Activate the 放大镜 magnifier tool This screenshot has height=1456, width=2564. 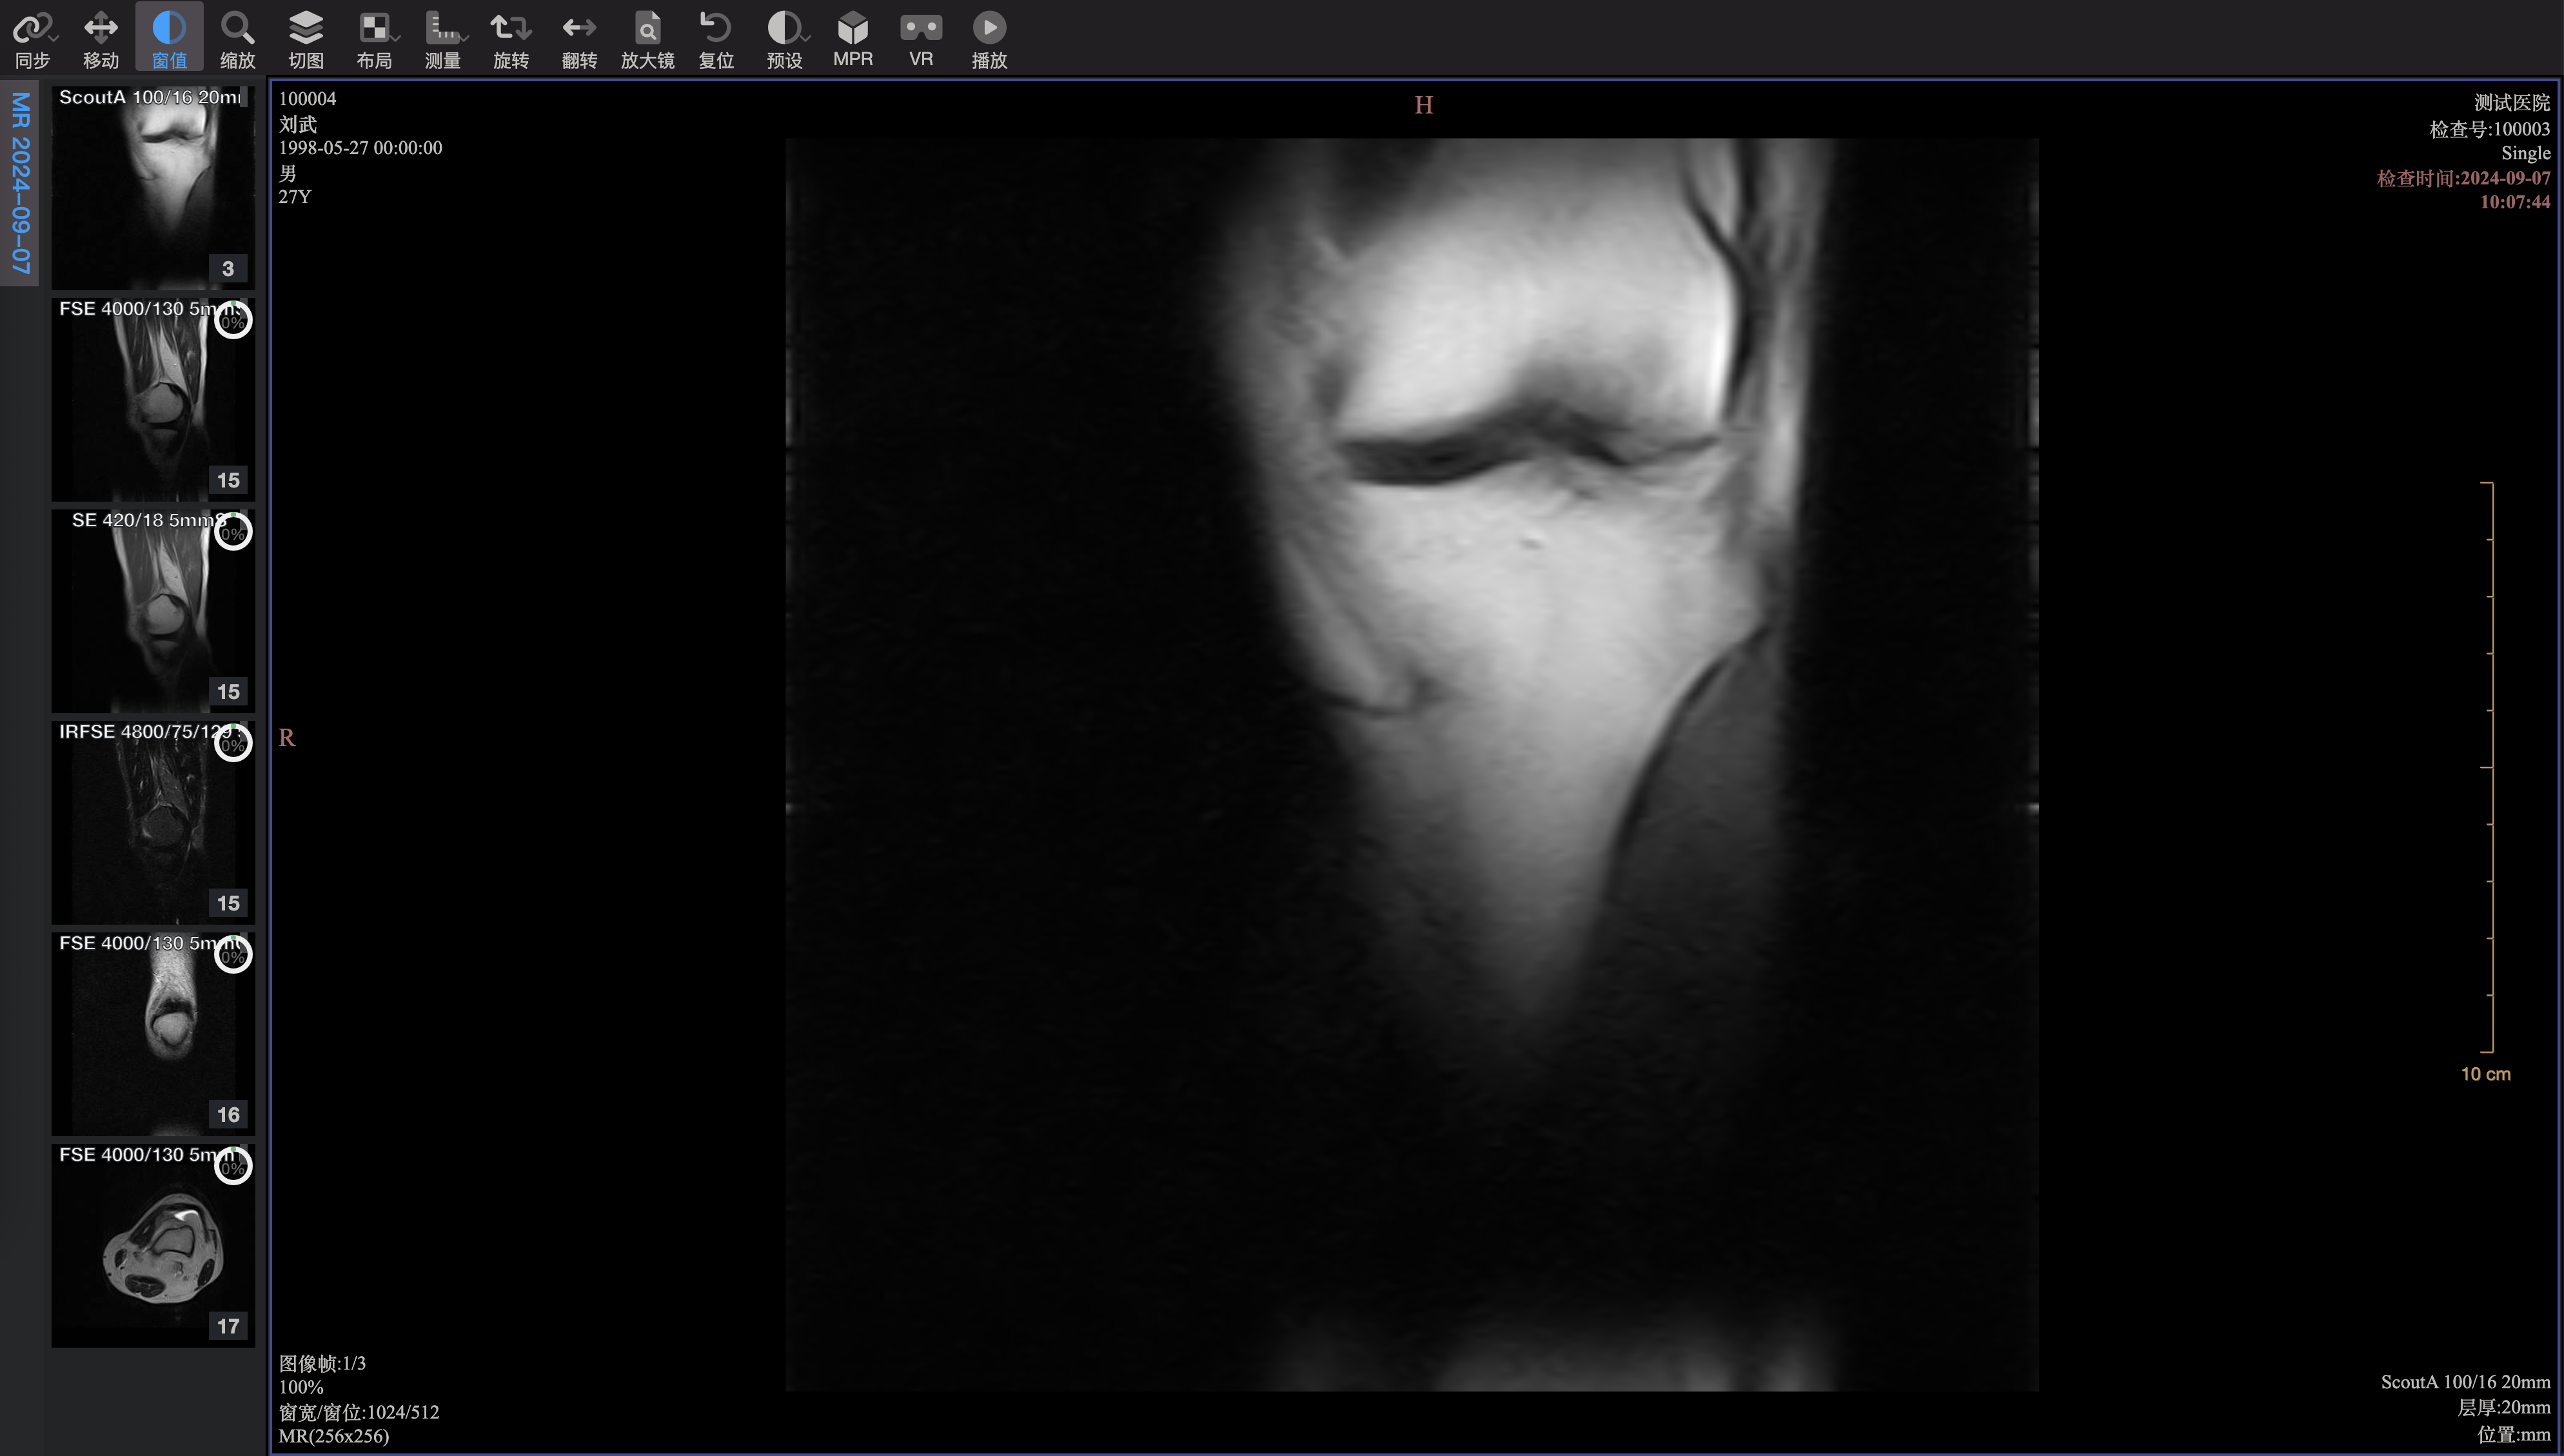(648, 38)
